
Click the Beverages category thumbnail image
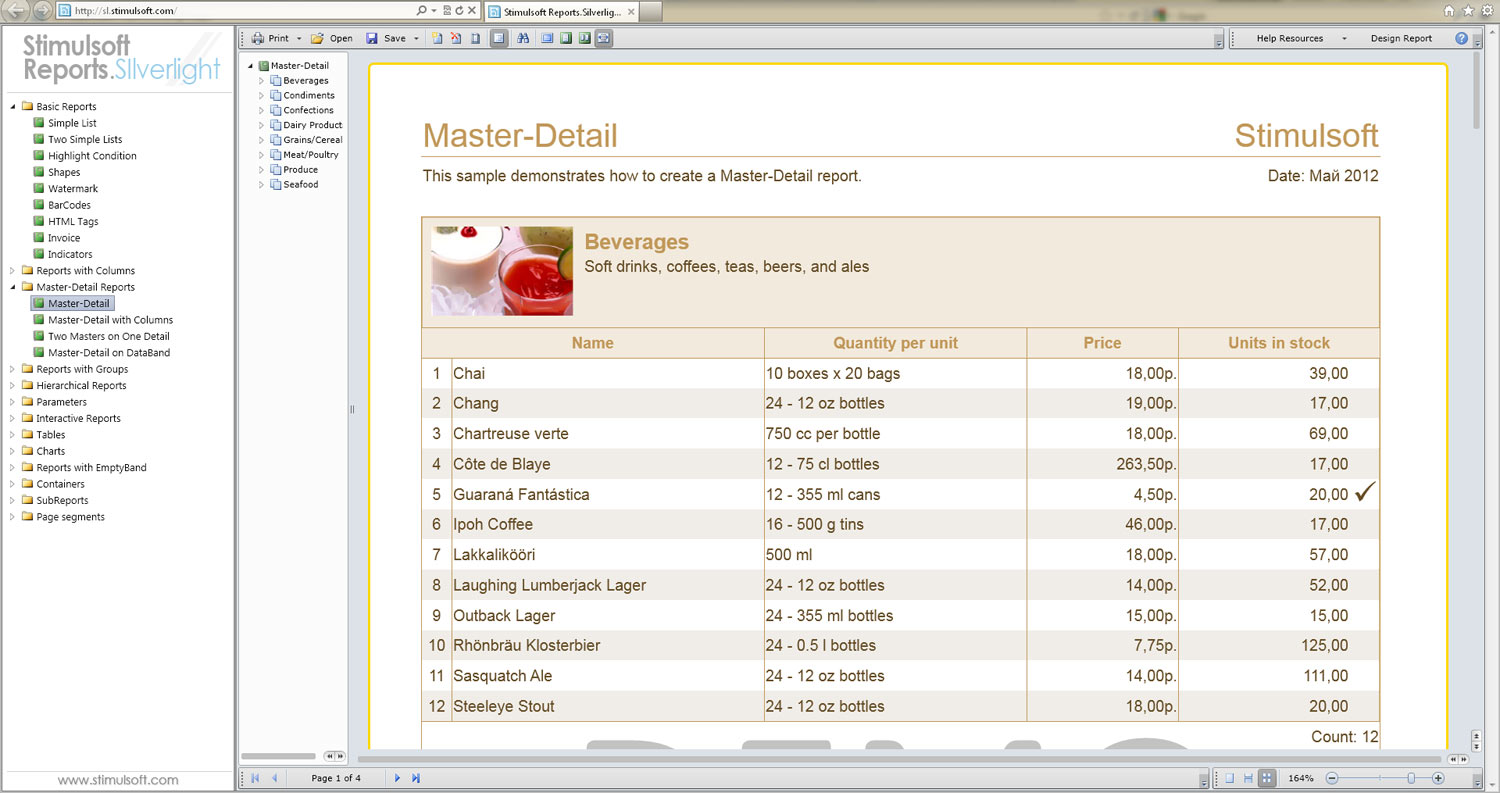502,271
